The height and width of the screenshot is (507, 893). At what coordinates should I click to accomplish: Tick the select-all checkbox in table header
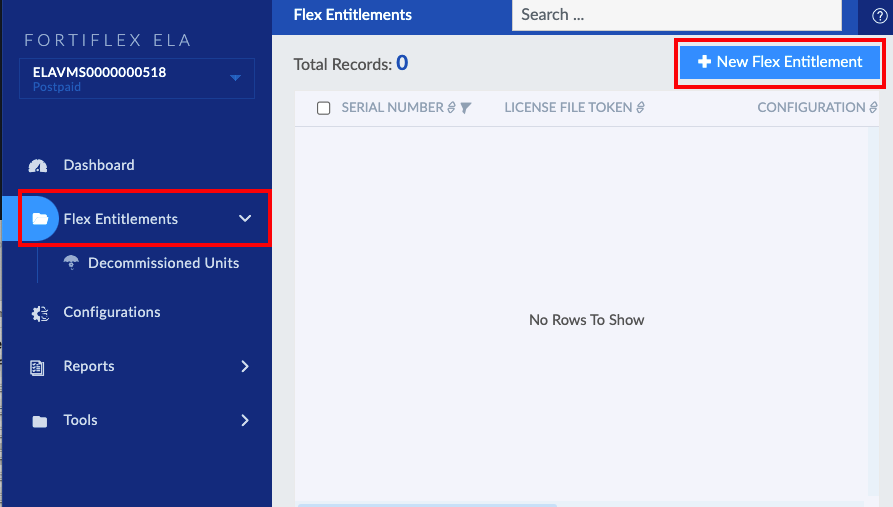[323, 108]
